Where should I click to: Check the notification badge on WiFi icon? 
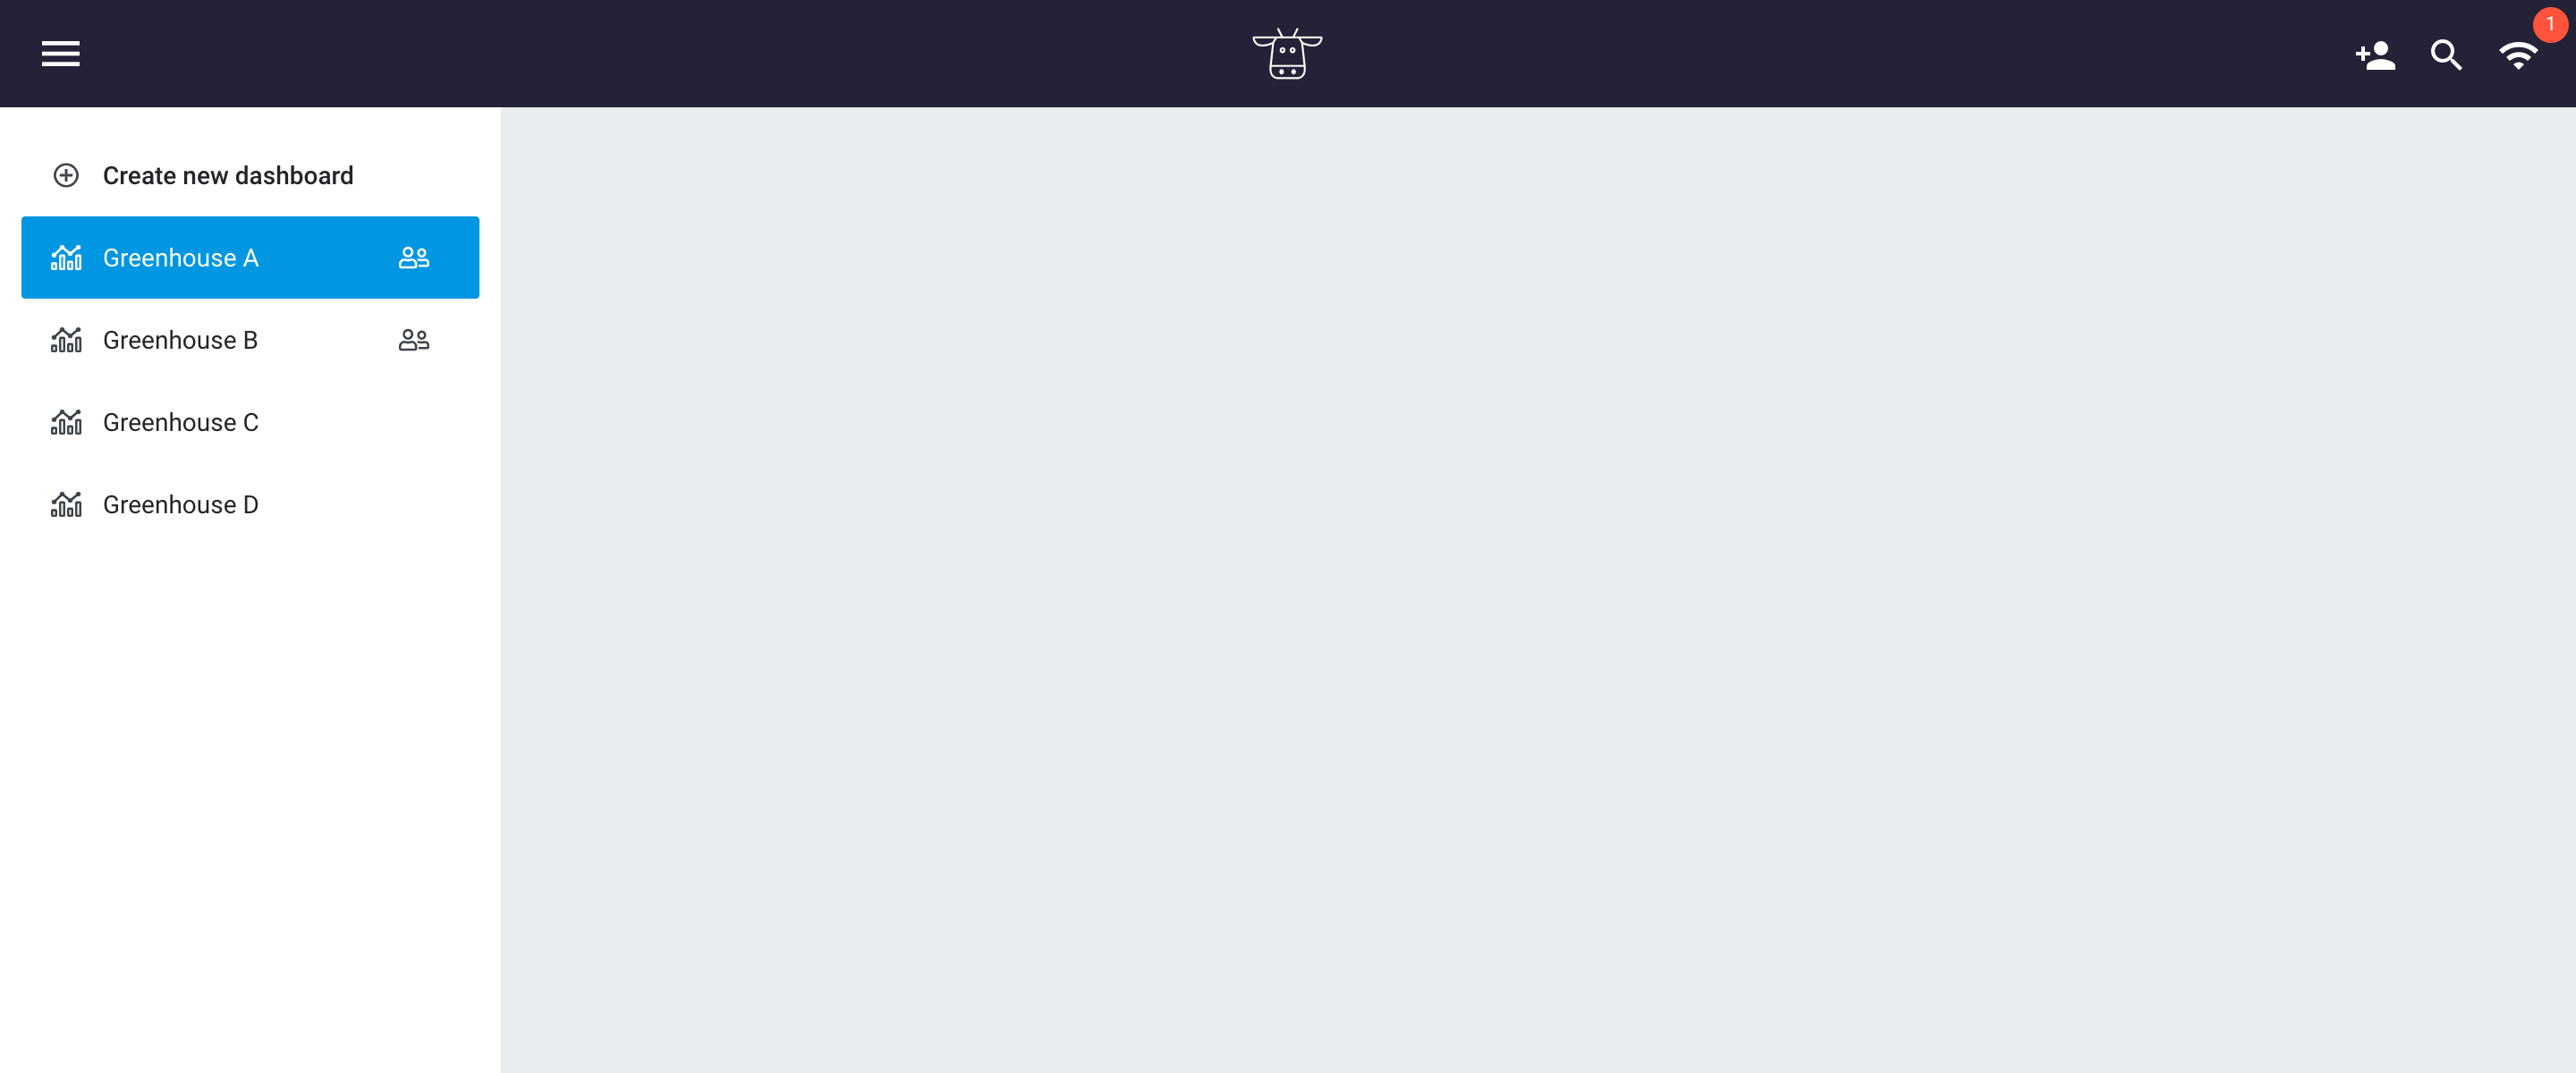pyautogui.click(x=2550, y=25)
